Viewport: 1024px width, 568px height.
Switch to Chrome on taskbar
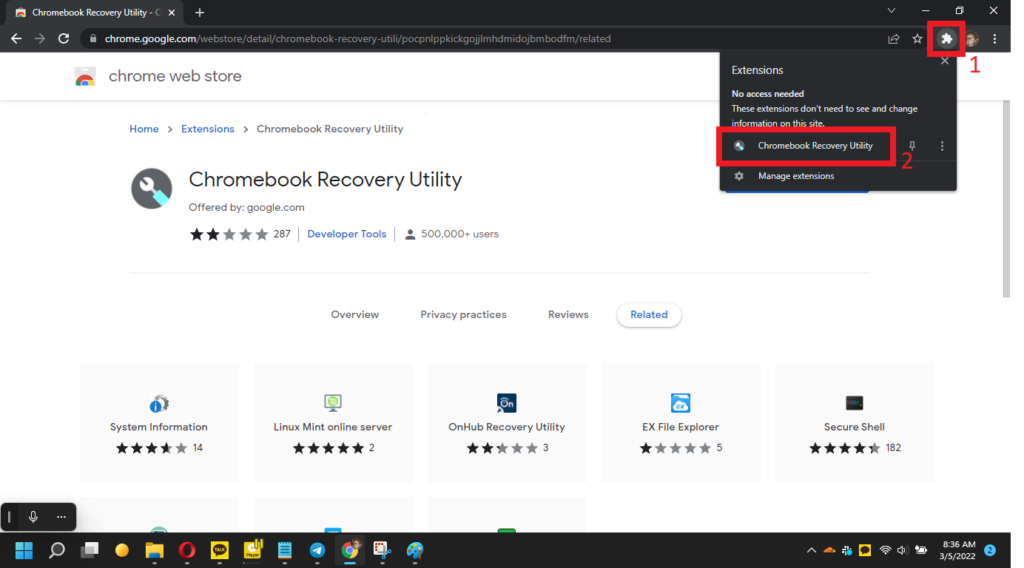coord(350,550)
